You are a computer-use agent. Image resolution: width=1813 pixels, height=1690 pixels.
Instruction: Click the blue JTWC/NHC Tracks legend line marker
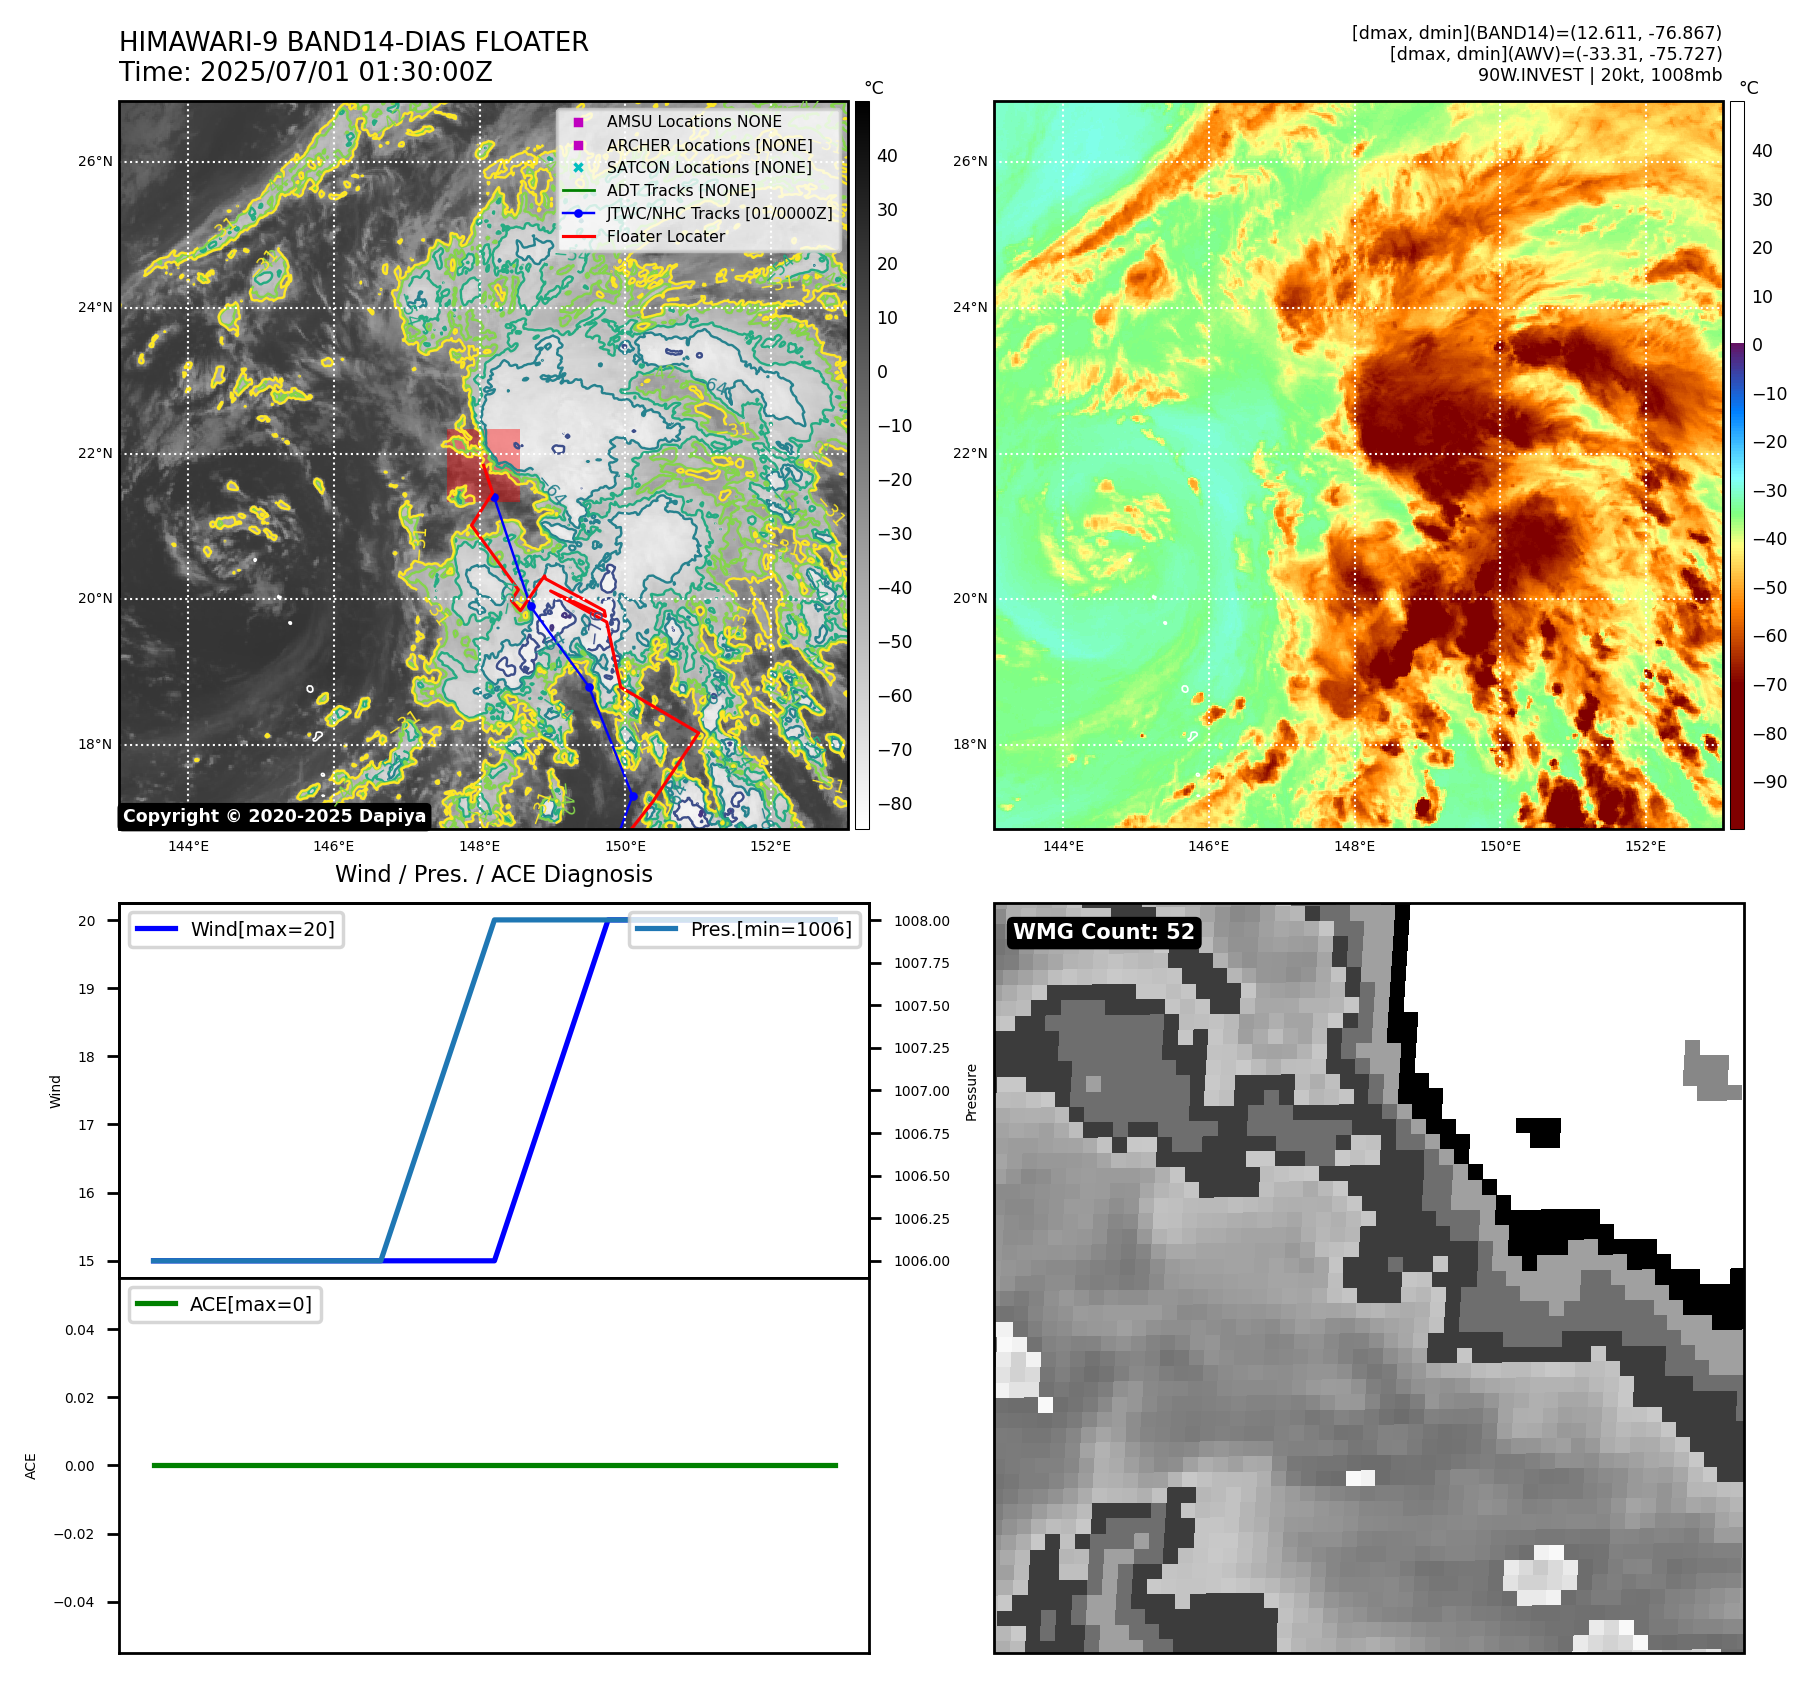pos(578,213)
